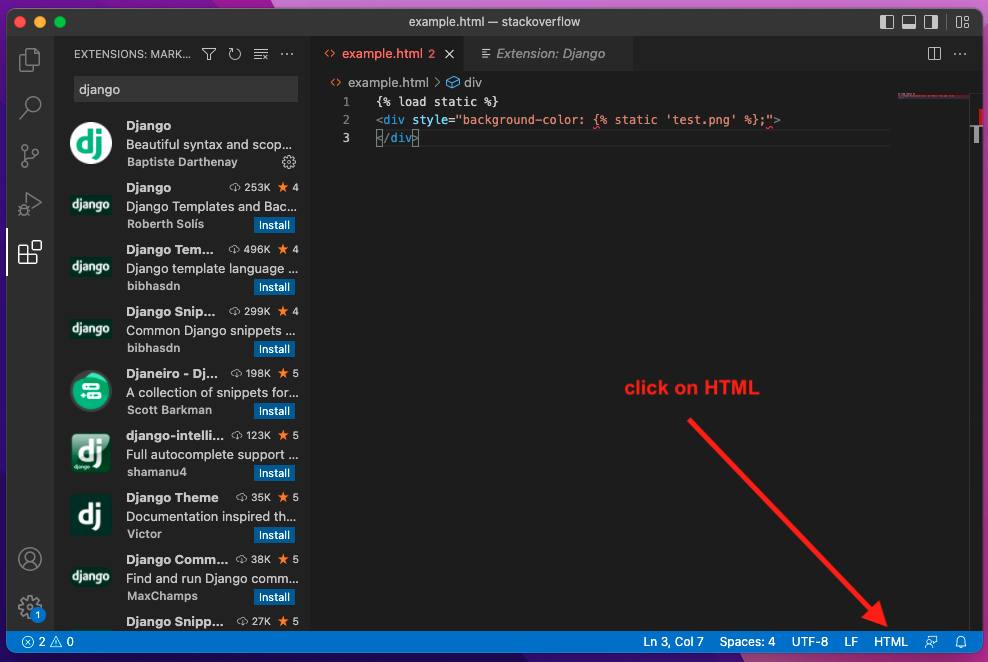Select the Django Commands extension name
The width and height of the screenshot is (988, 662).
pyautogui.click(x=177, y=559)
